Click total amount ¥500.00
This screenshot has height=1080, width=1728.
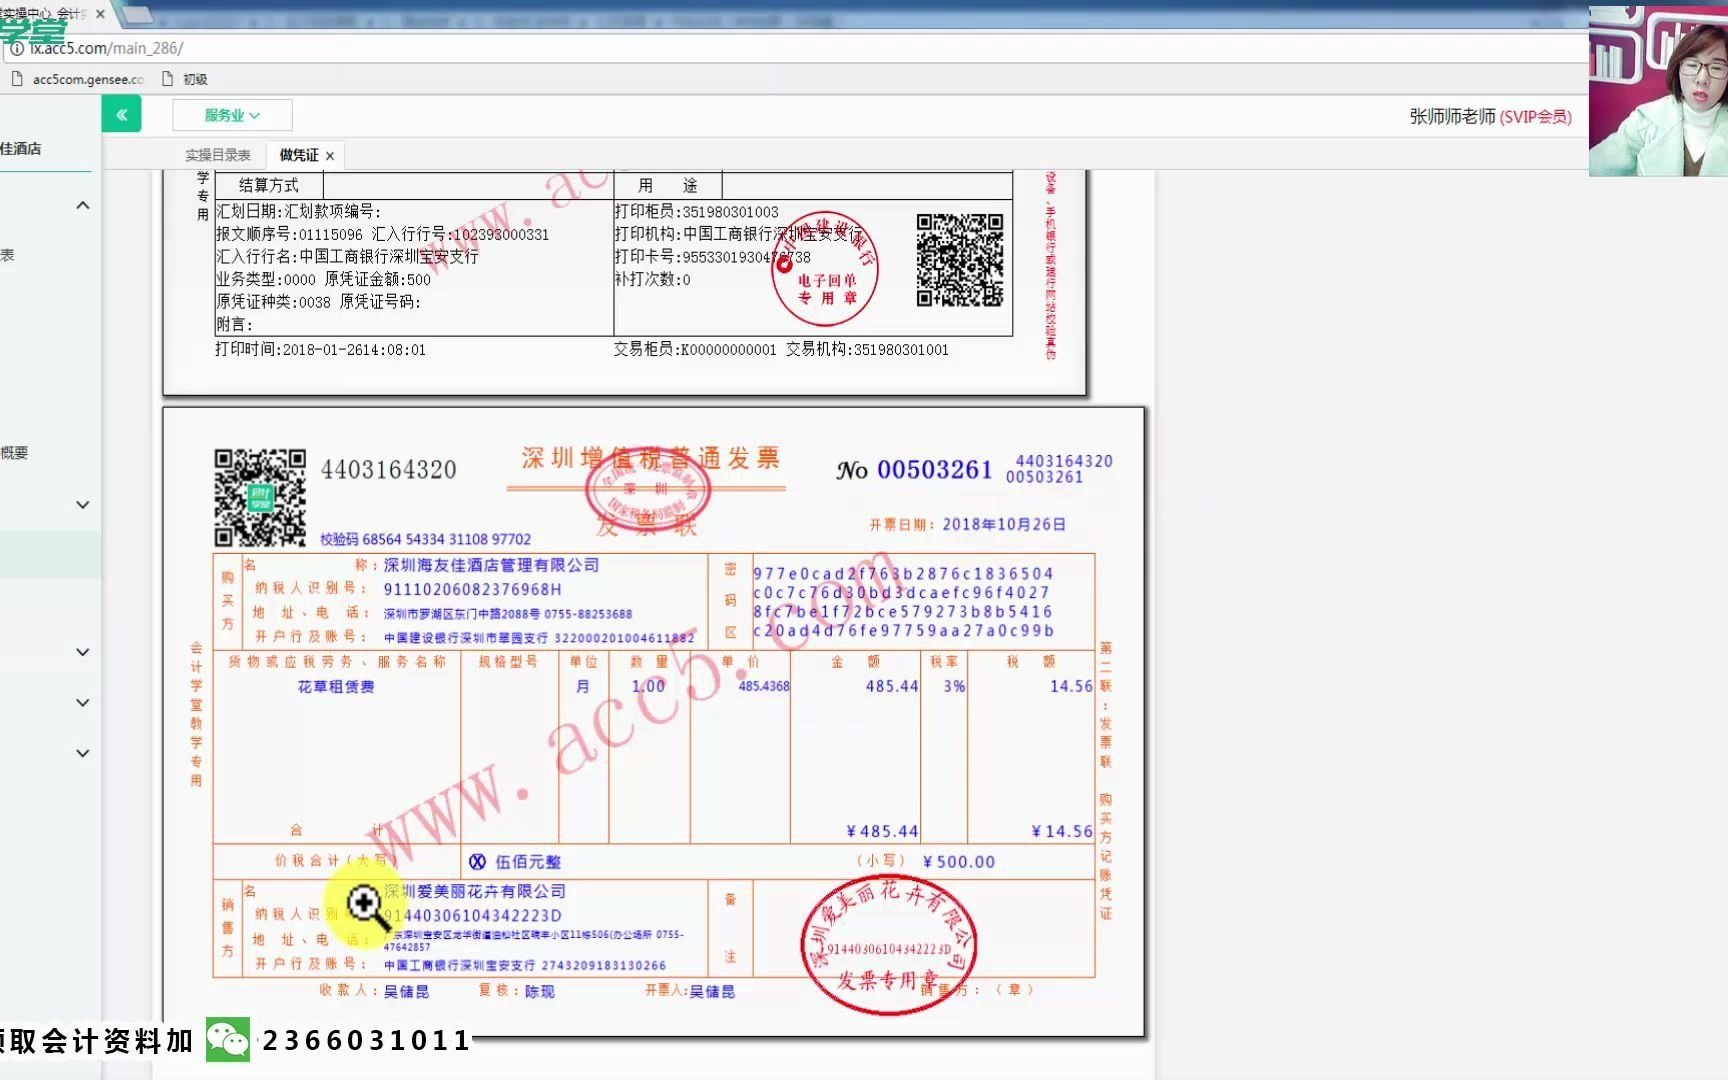click(959, 862)
